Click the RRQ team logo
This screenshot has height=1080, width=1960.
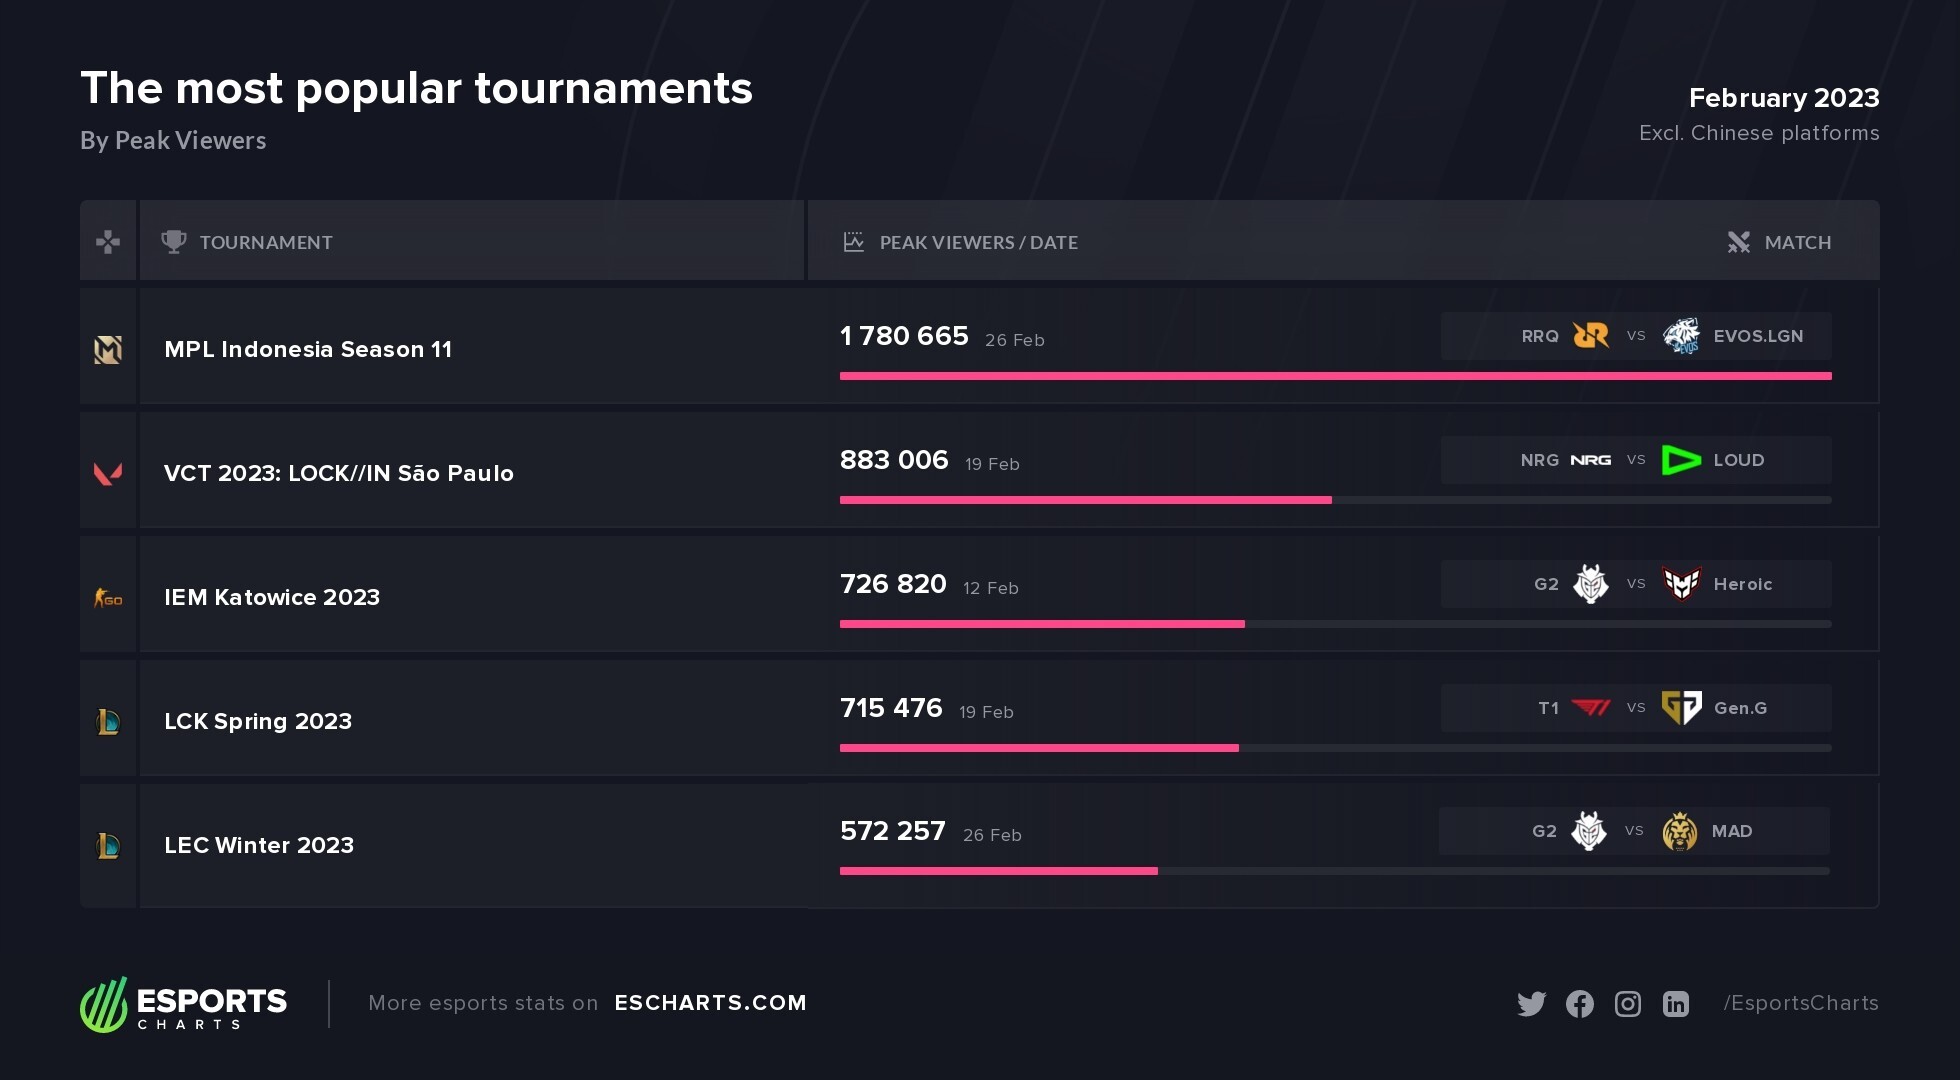[x=1590, y=336]
